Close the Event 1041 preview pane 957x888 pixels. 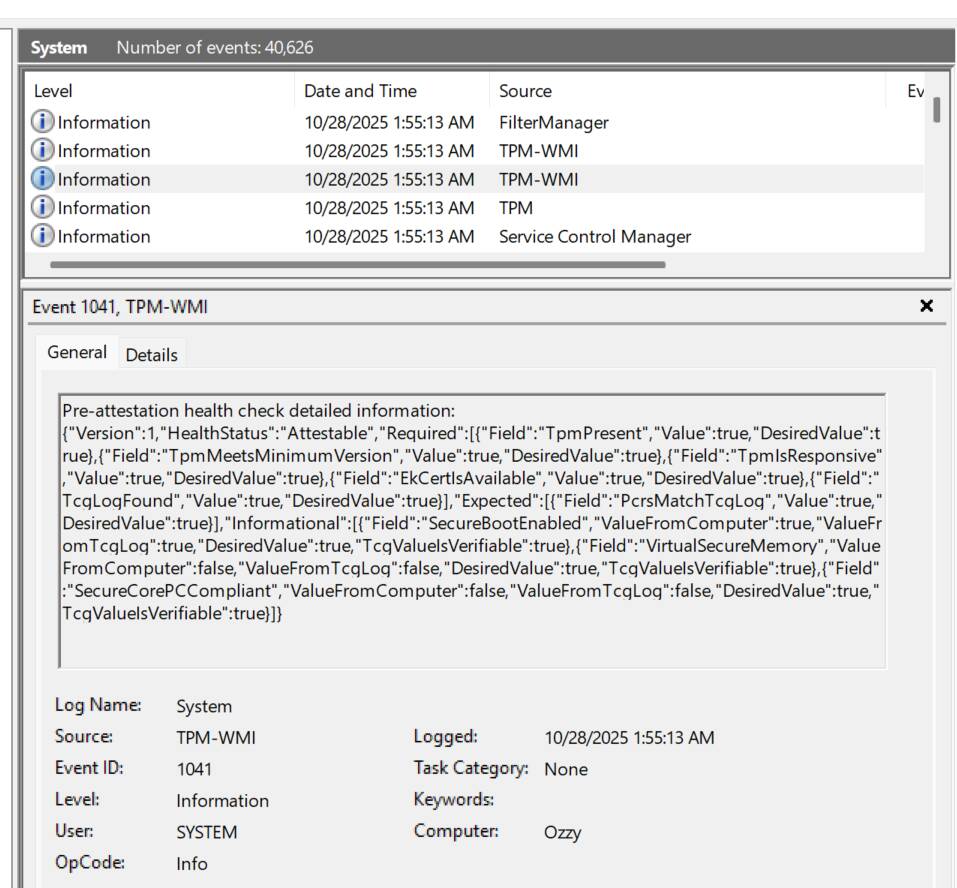[x=926, y=306]
